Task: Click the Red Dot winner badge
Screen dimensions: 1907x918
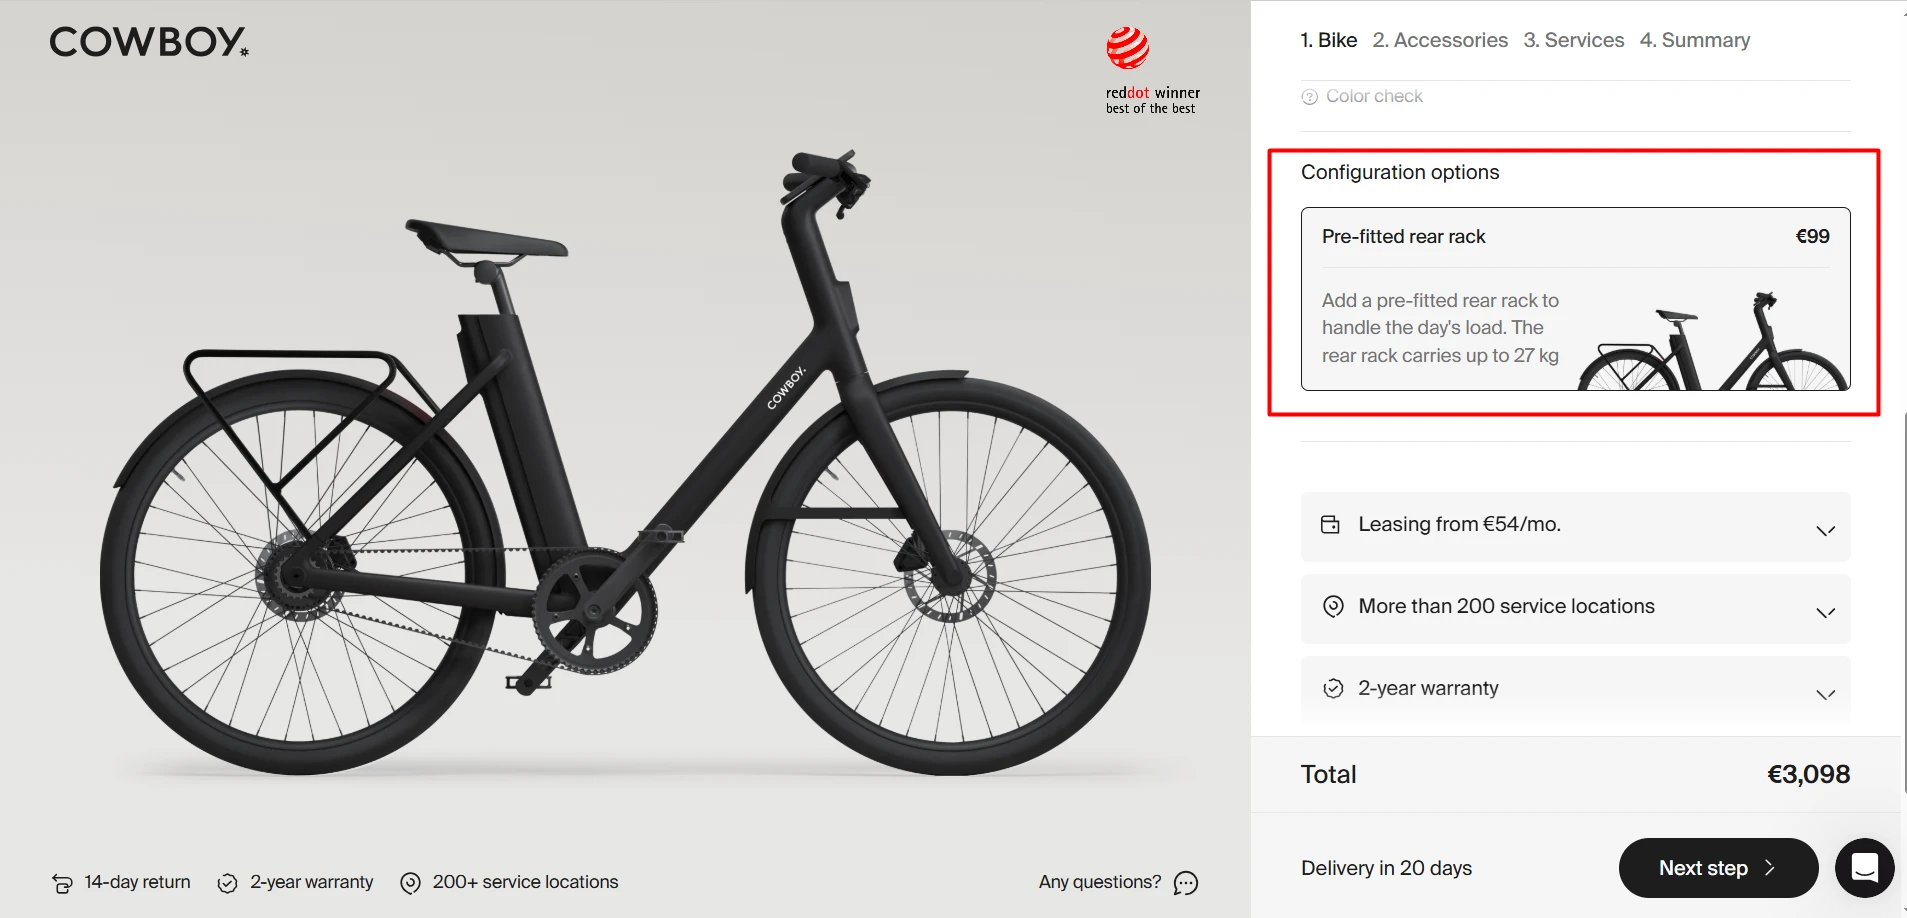Action: click(1152, 71)
